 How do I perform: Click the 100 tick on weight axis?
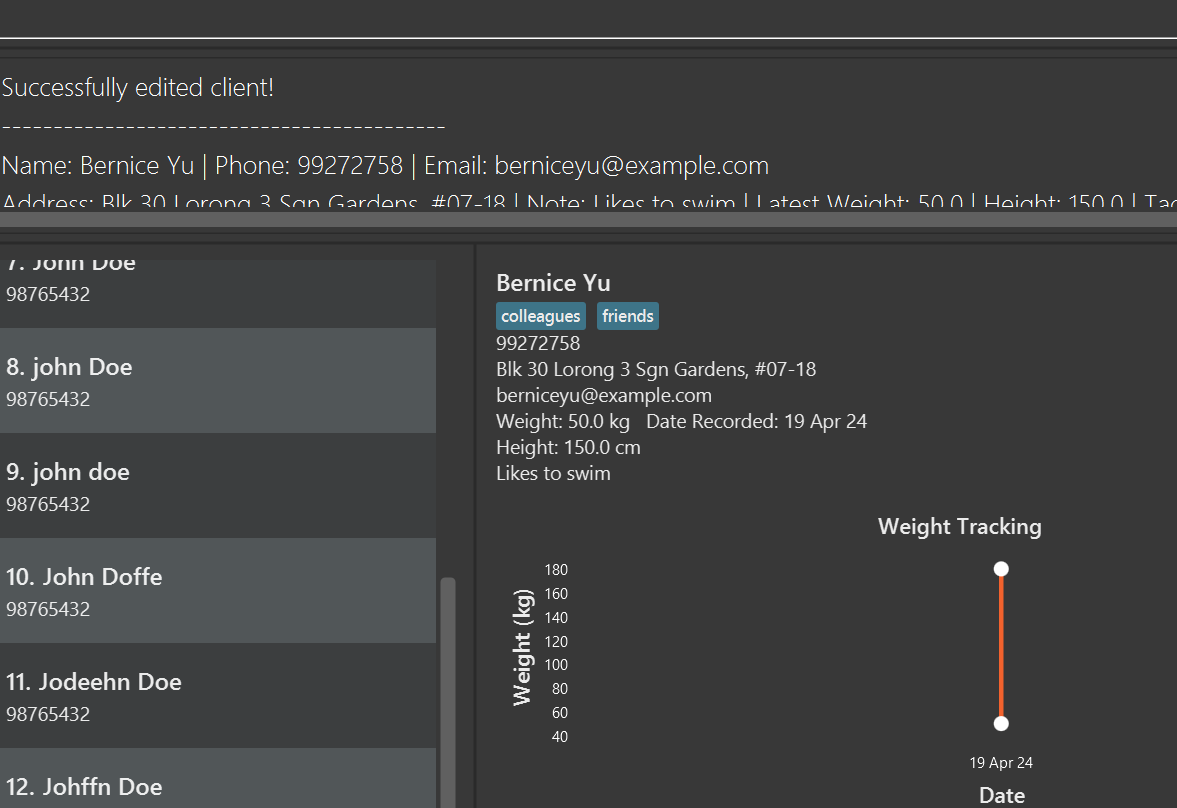coord(556,665)
